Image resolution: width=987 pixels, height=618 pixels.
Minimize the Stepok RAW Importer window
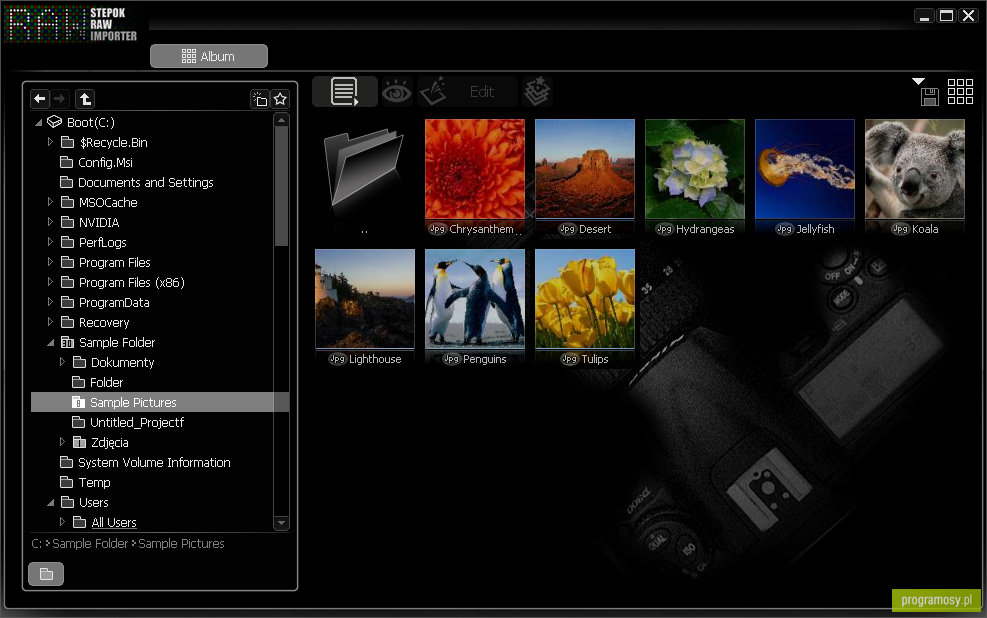coord(924,16)
